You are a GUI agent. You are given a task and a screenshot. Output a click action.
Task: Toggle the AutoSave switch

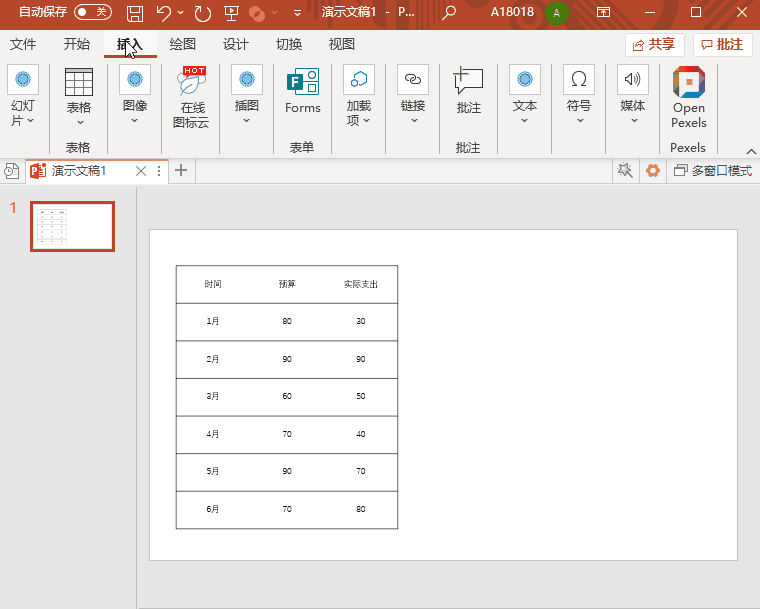point(92,12)
